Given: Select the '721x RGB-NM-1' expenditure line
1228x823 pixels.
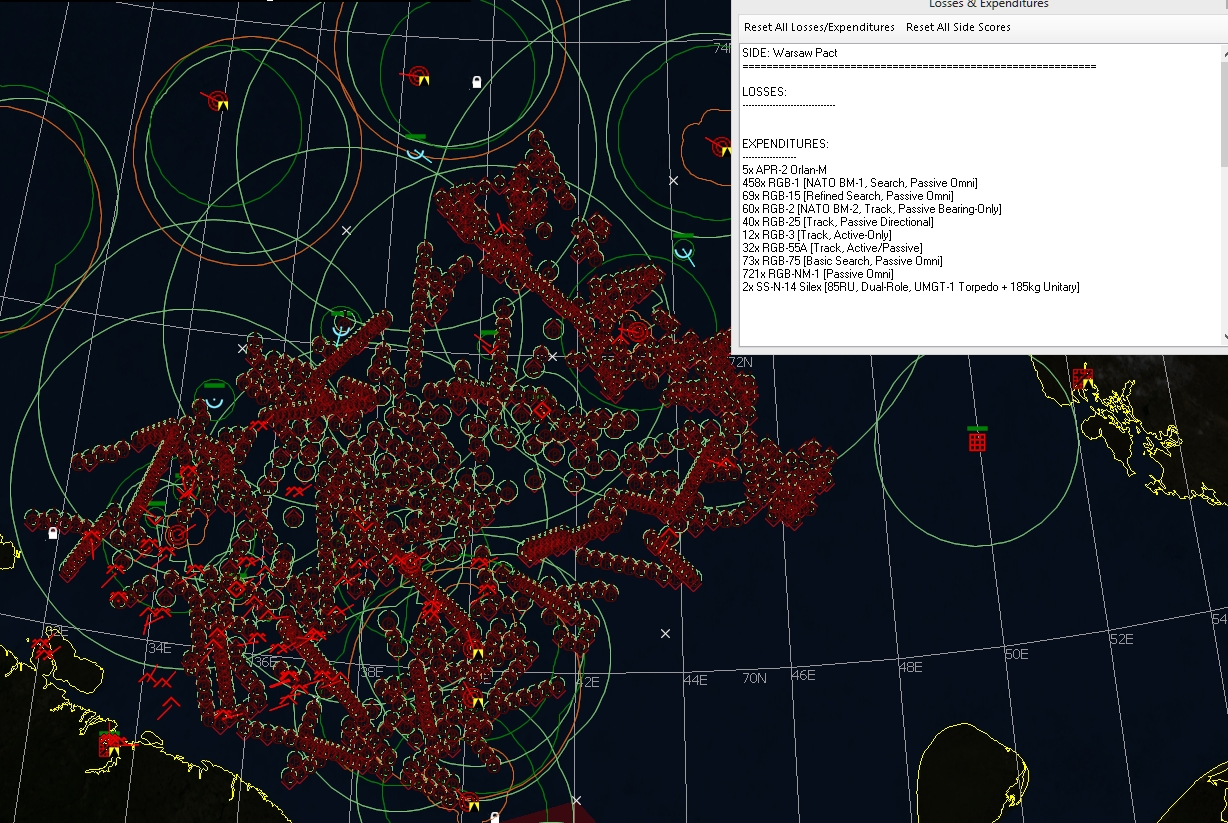Looking at the screenshot, I should pyautogui.click(x=818, y=274).
